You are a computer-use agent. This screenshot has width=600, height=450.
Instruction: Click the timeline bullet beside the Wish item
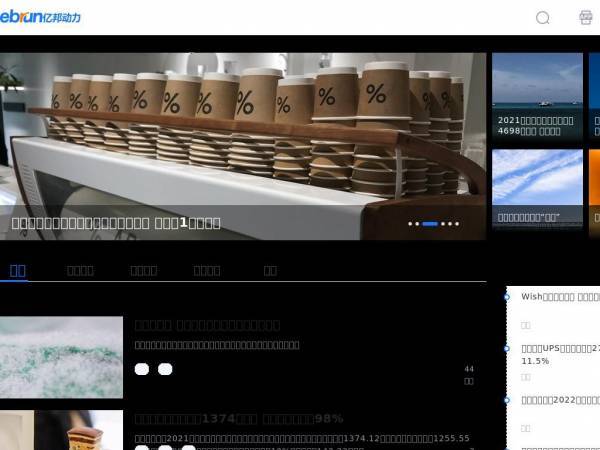click(507, 297)
